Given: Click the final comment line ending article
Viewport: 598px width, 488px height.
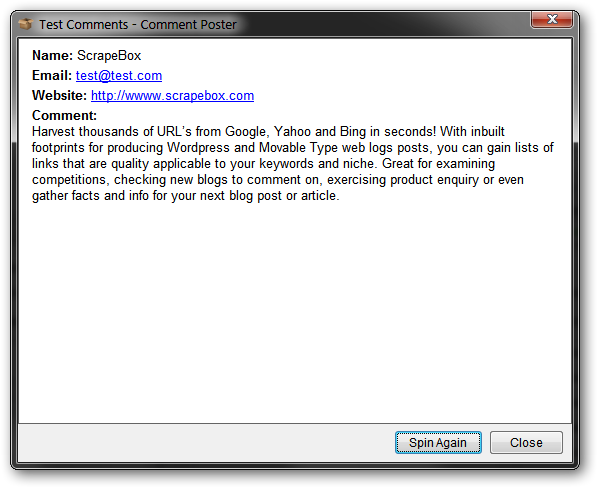Looking at the screenshot, I should [185, 196].
